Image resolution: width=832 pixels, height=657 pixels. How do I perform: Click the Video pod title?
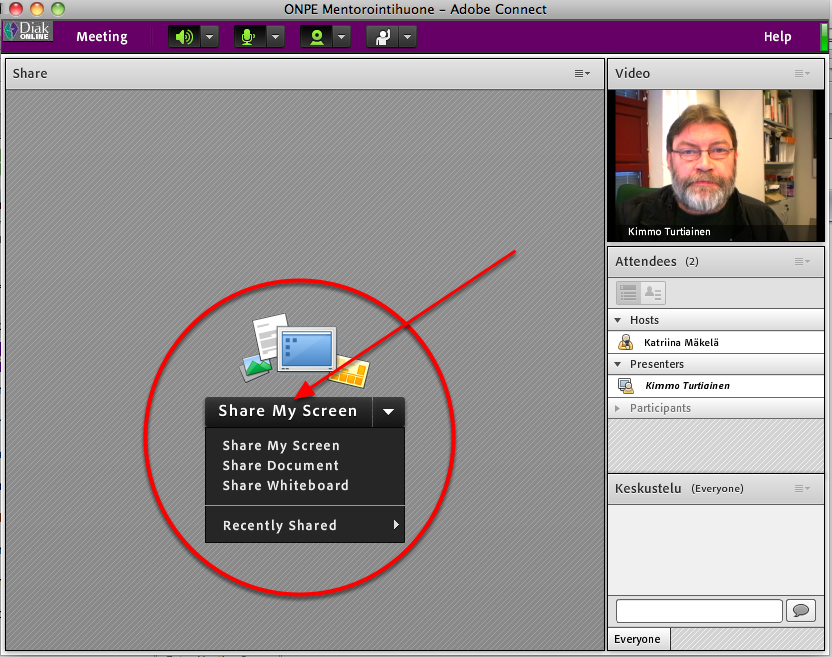632,74
